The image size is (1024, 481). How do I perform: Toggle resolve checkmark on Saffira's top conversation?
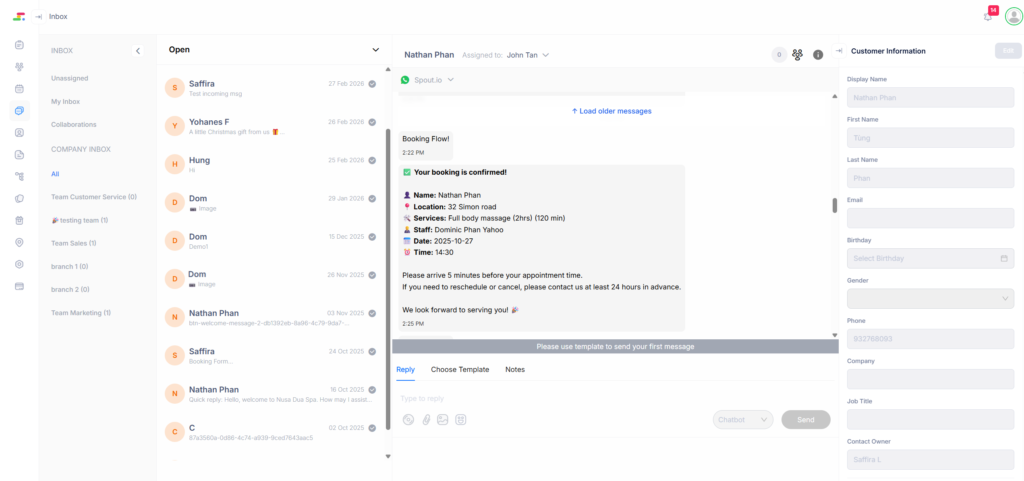pos(372,84)
